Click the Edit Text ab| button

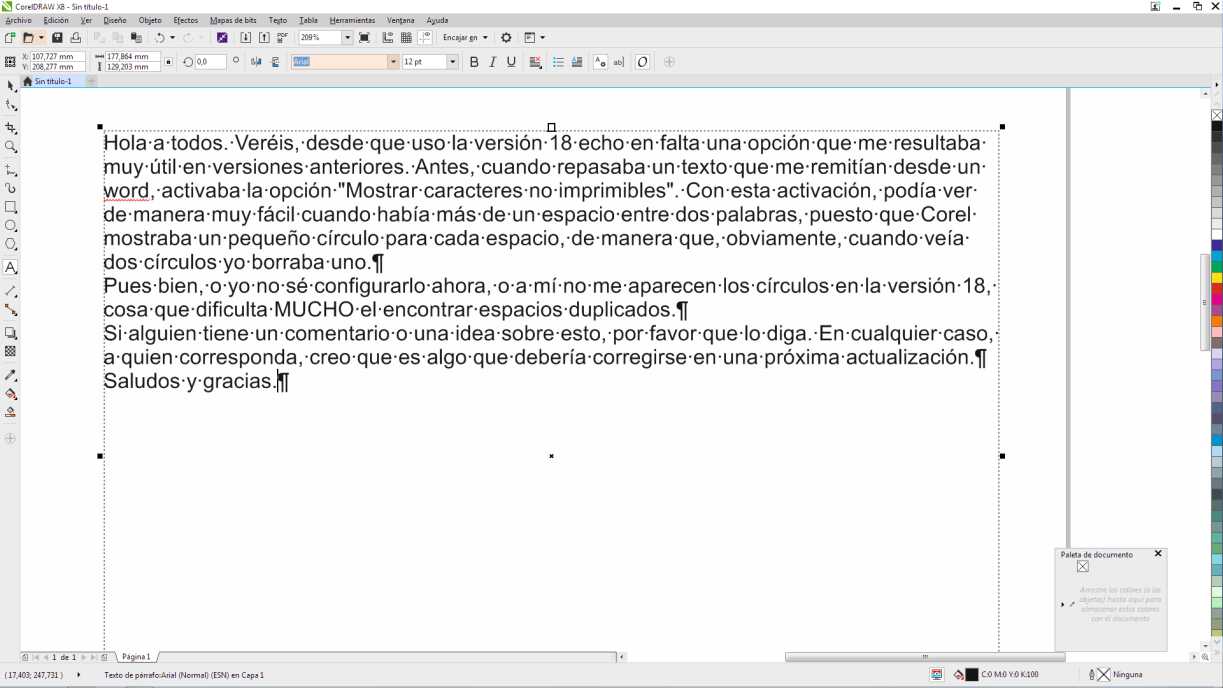pos(618,62)
